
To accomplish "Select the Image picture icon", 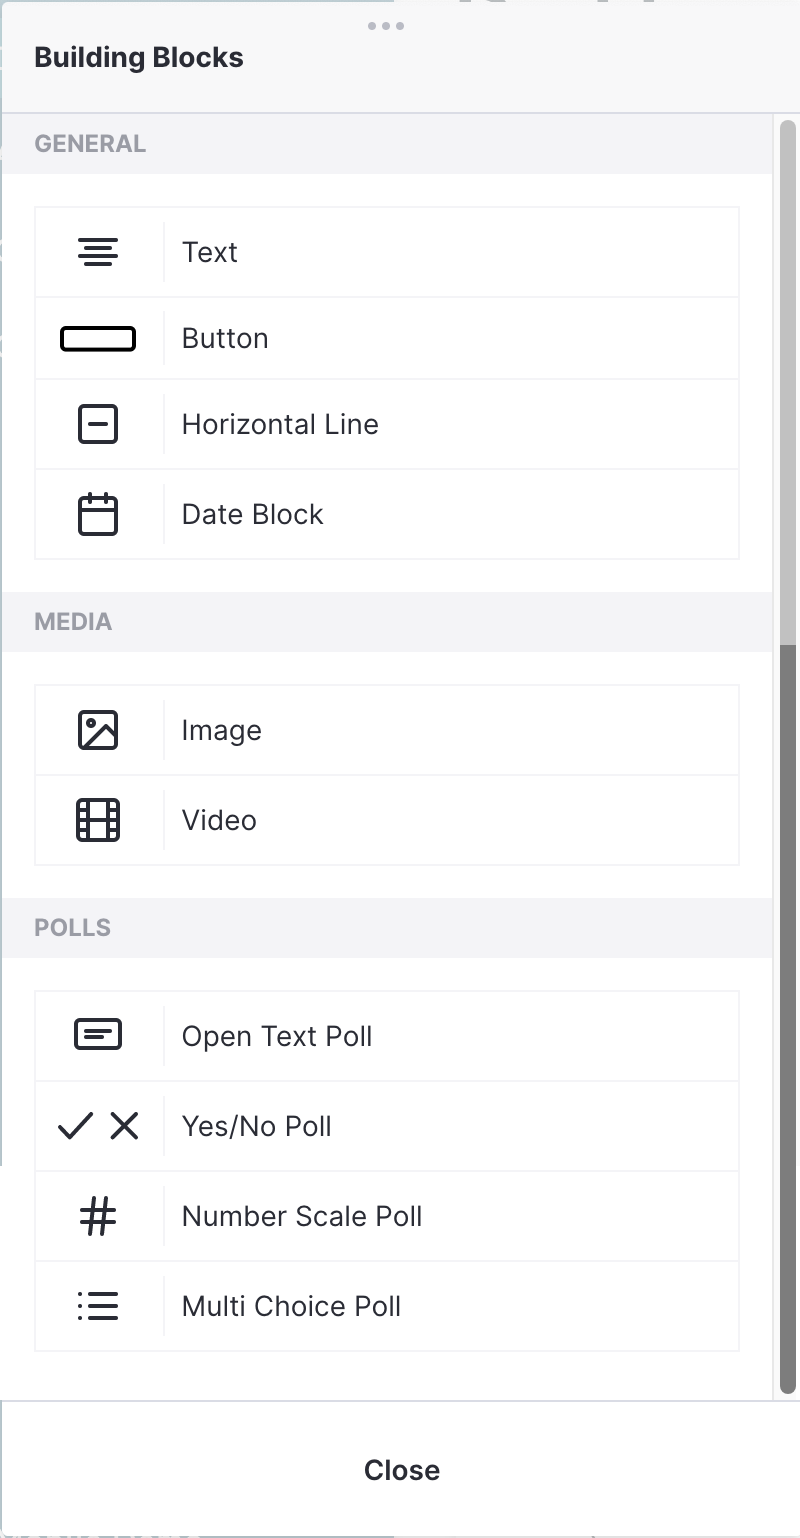I will tap(98, 730).
